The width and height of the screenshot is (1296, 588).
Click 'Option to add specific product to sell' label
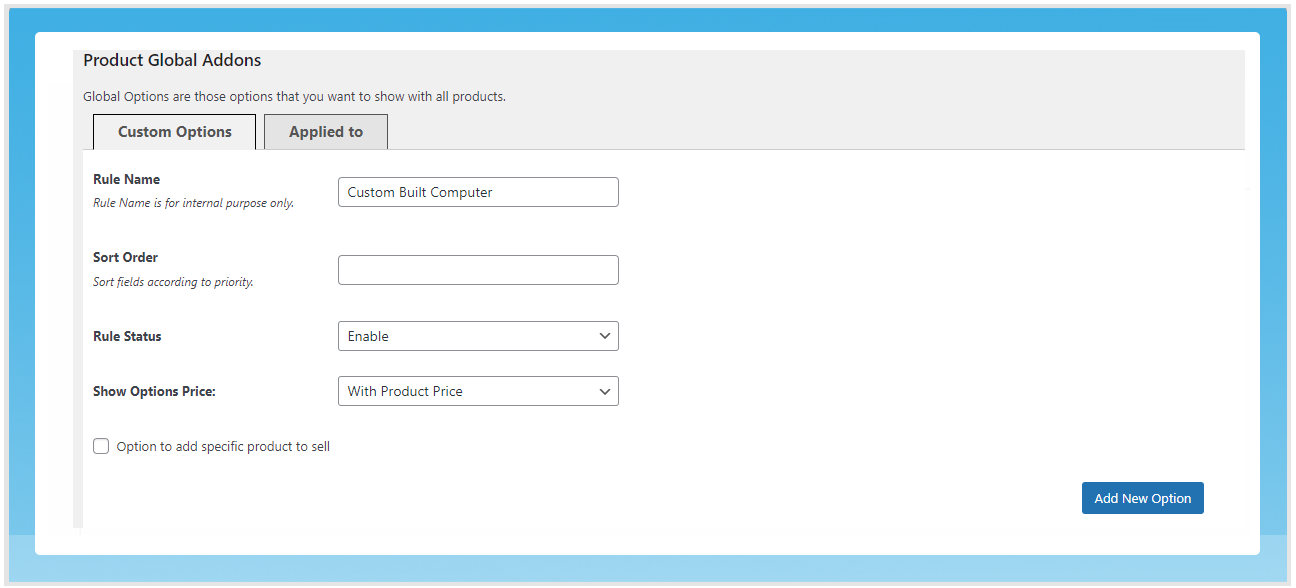pos(223,446)
